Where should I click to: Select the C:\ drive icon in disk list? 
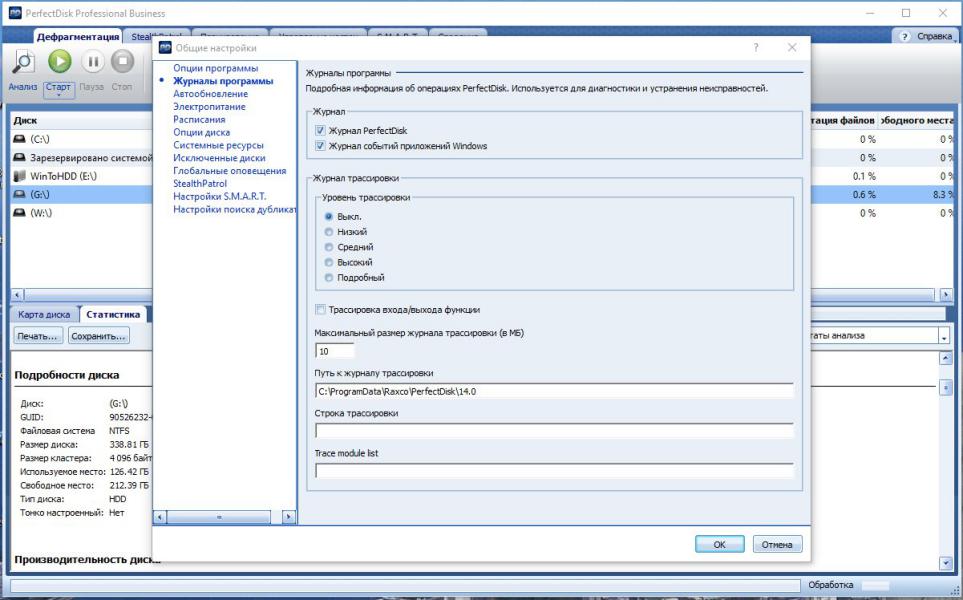coord(19,139)
